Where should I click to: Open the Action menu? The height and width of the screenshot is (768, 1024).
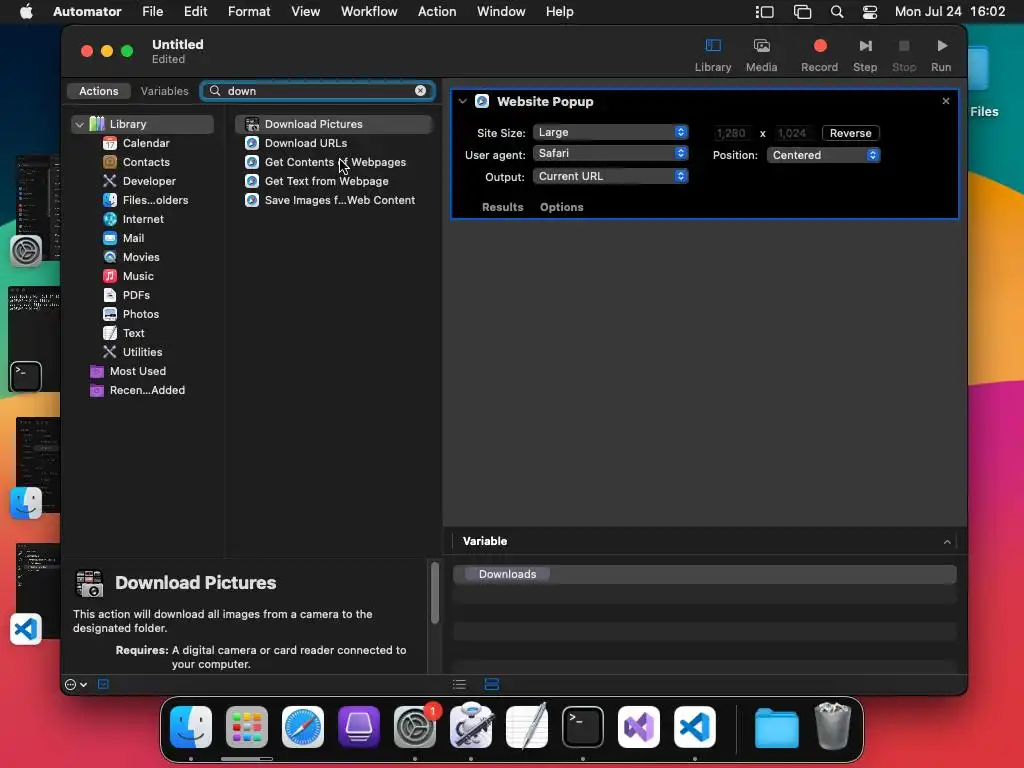click(437, 12)
